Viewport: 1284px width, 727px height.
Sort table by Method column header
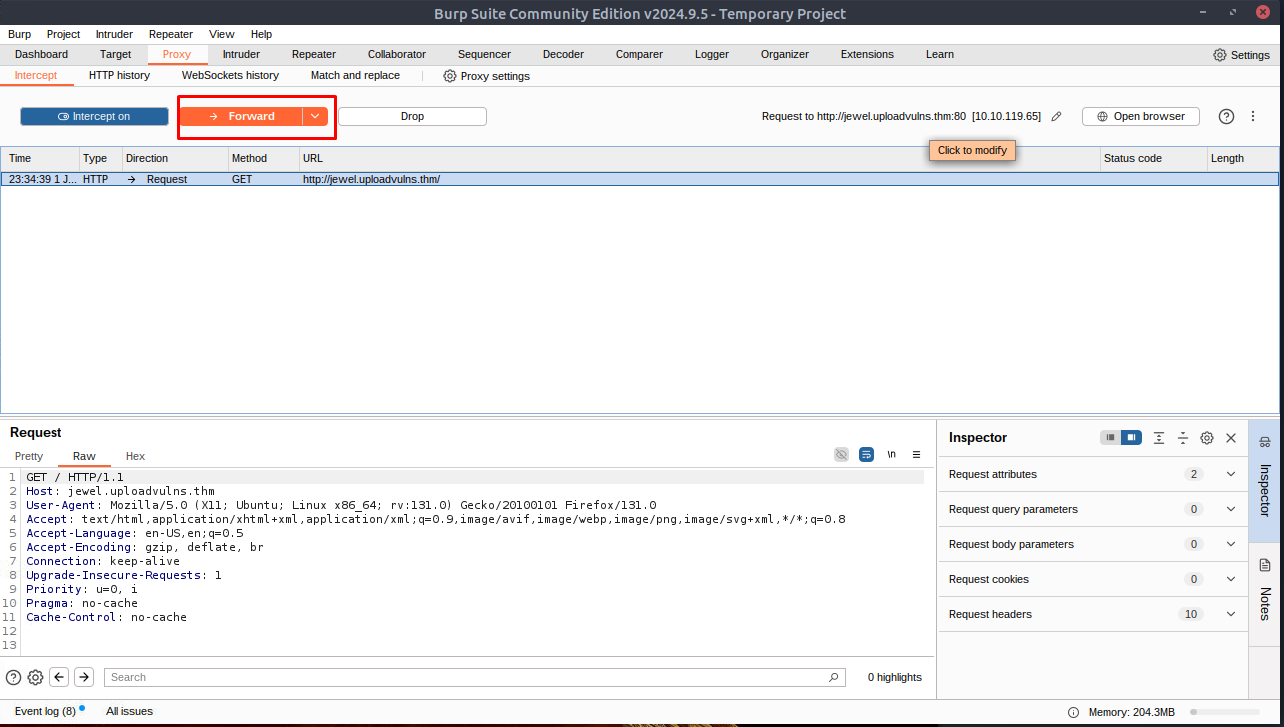point(264,158)
